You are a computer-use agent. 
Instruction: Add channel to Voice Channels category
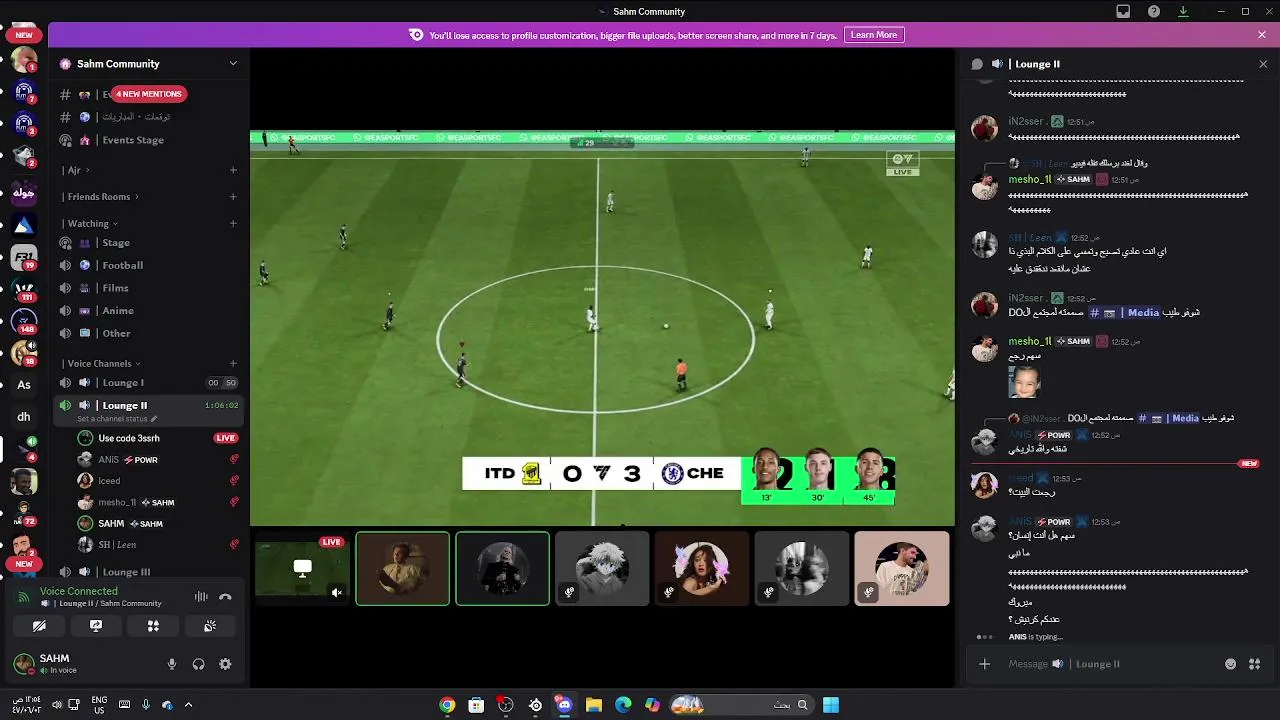point(233,364)
